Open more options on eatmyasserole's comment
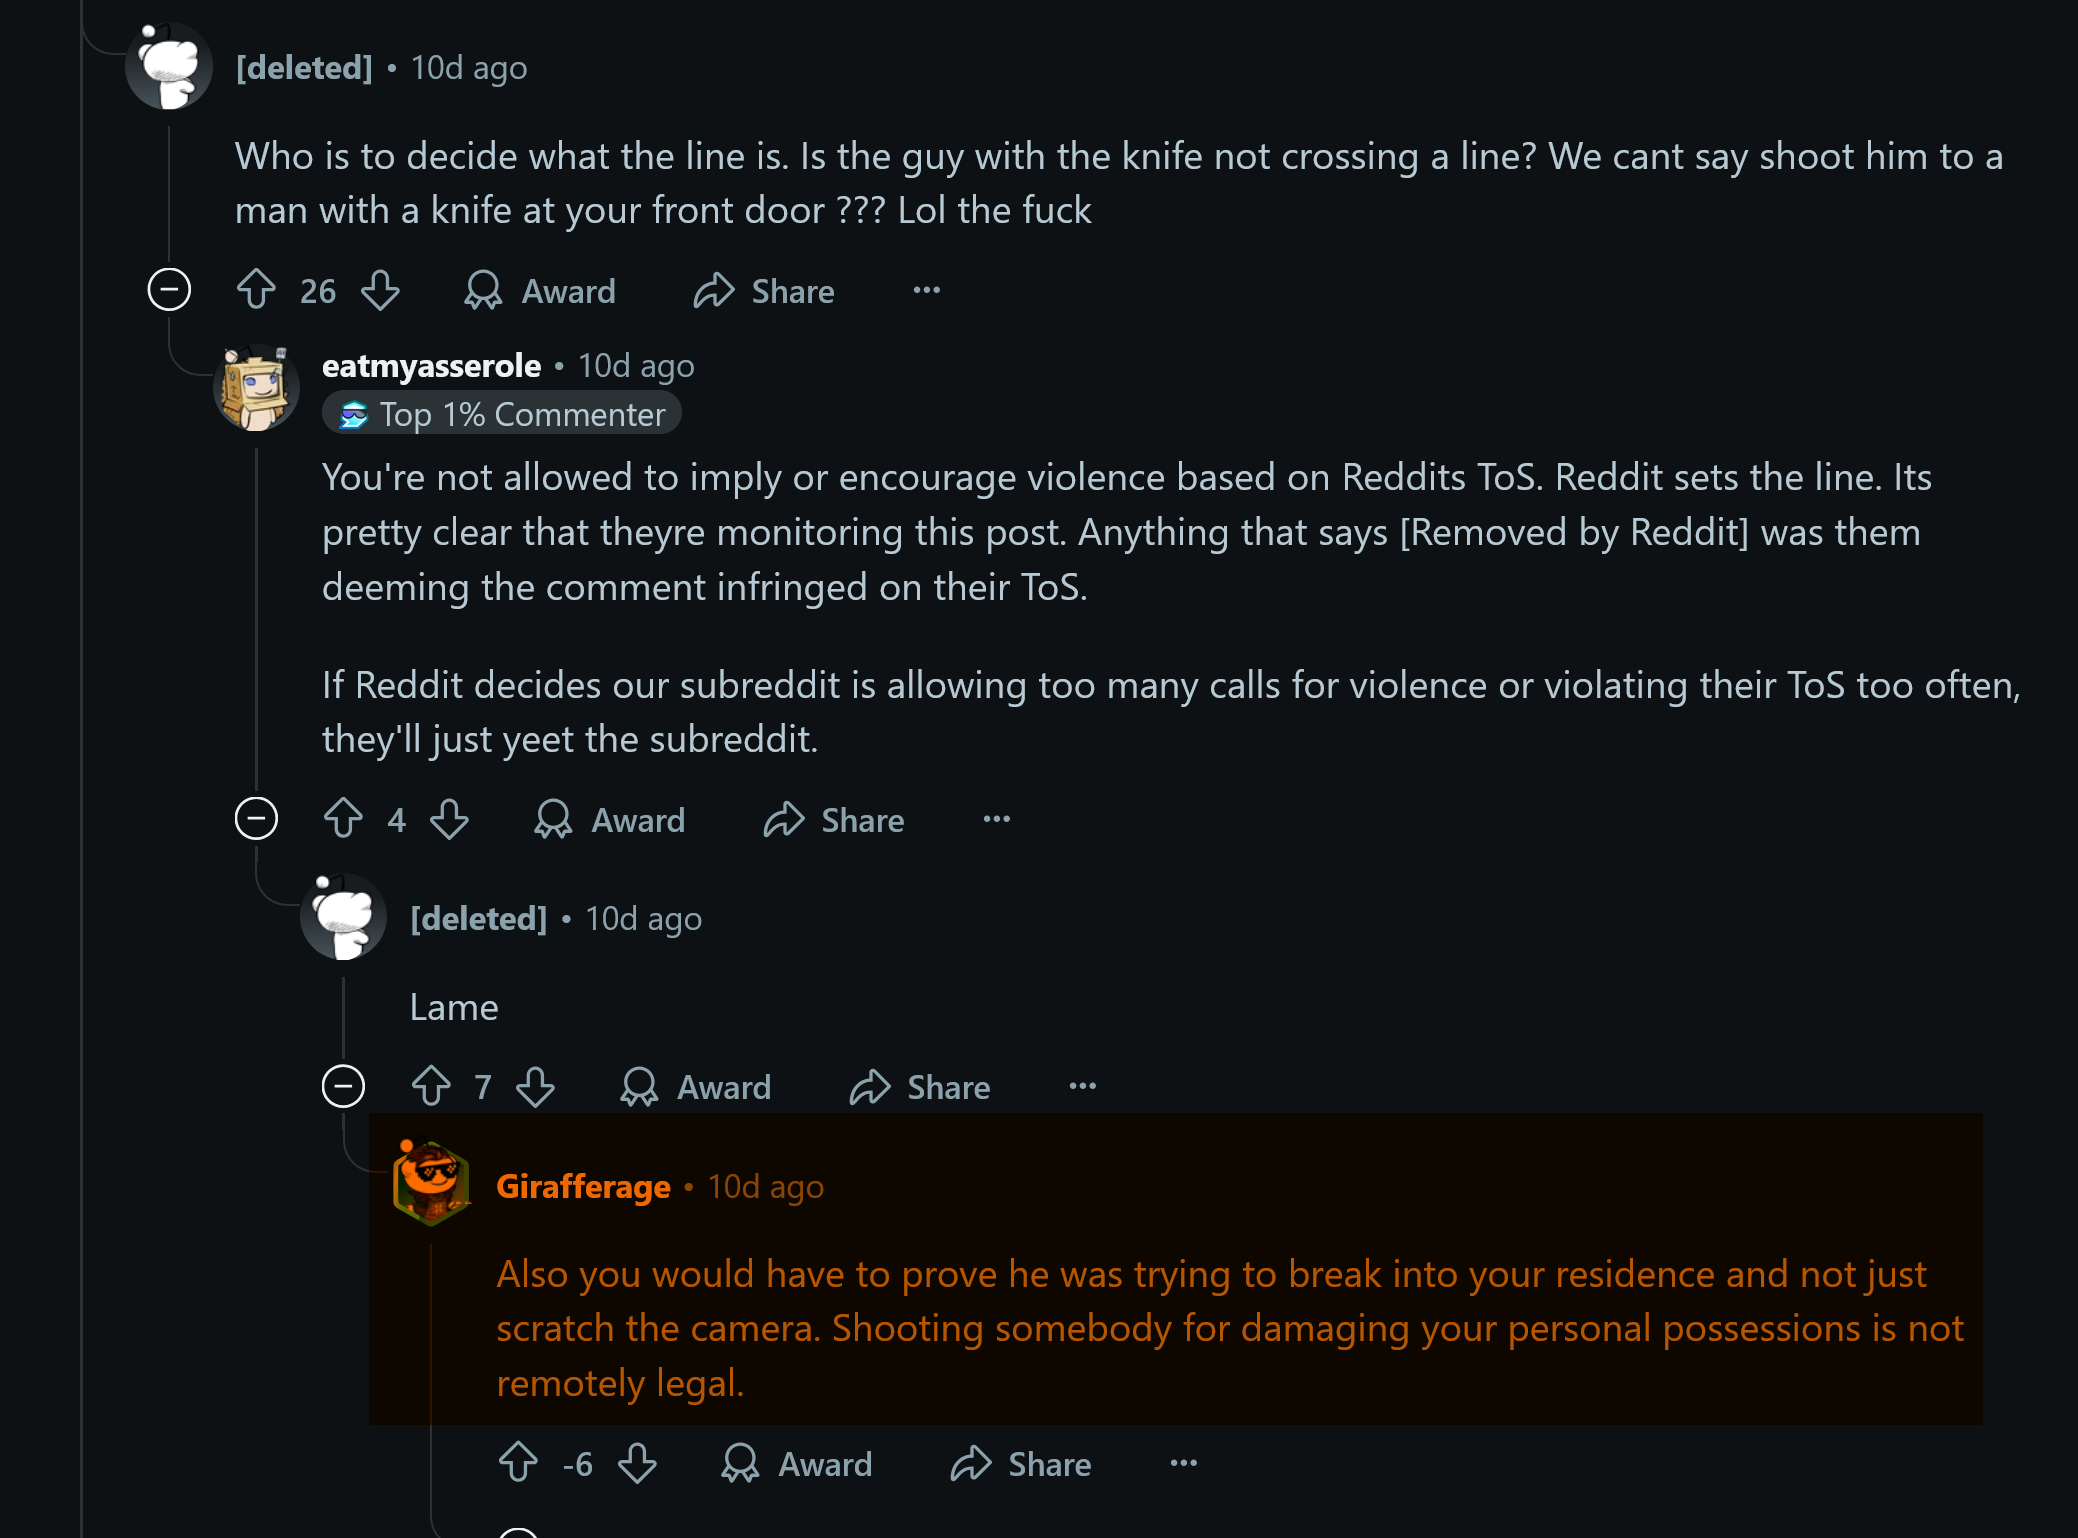This screenshot has width=2078, height=1538. tap(996, 819)
